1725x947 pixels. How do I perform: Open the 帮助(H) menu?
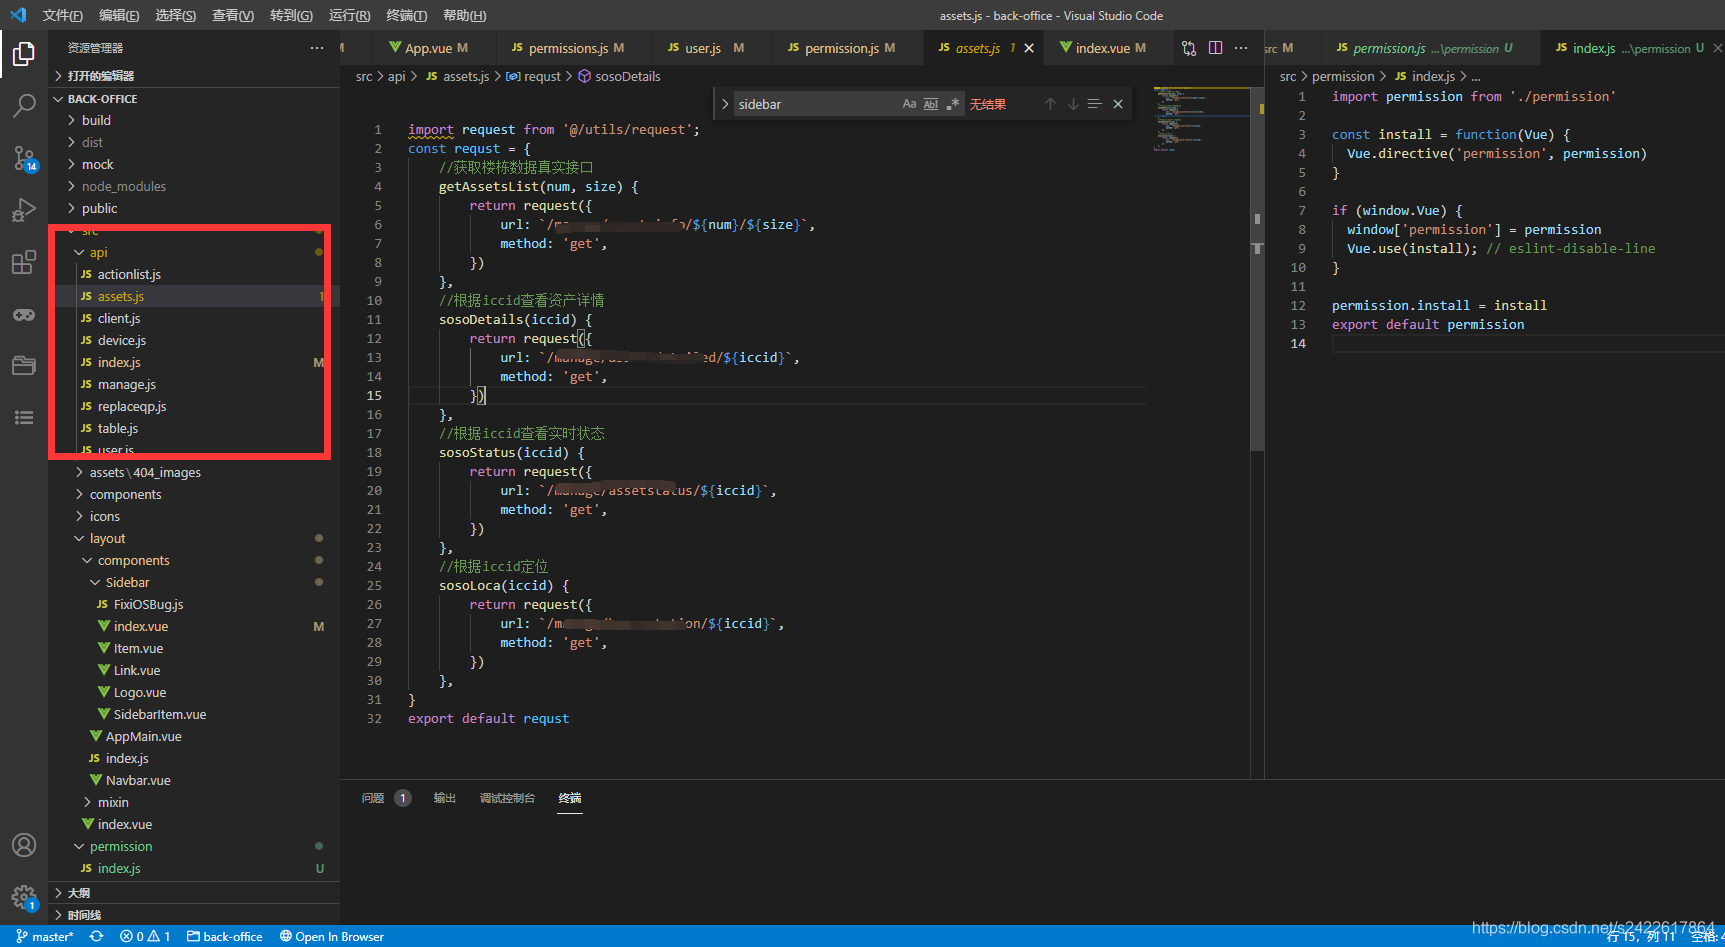pyautogui.click(x=464, y=15)
